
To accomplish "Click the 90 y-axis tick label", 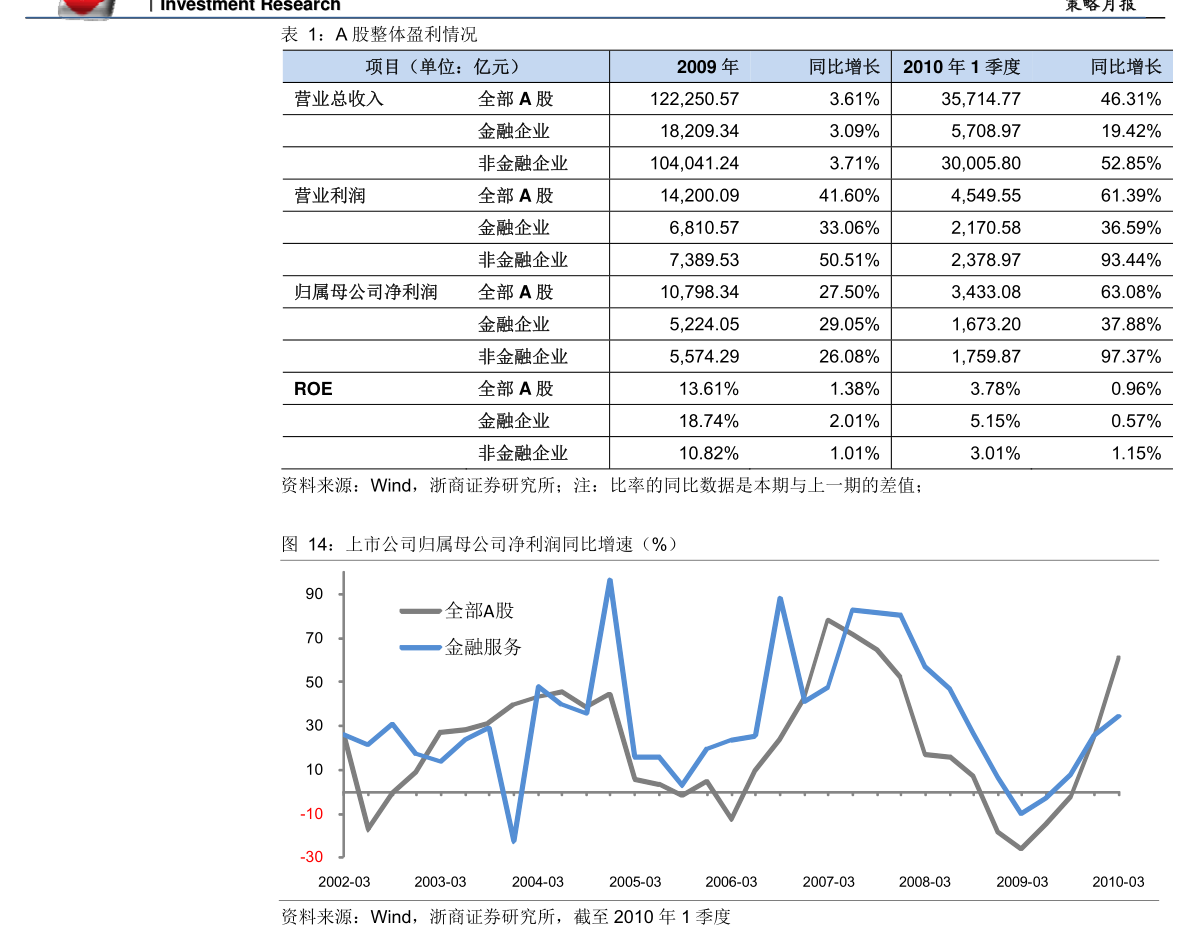I will point(314,594).
